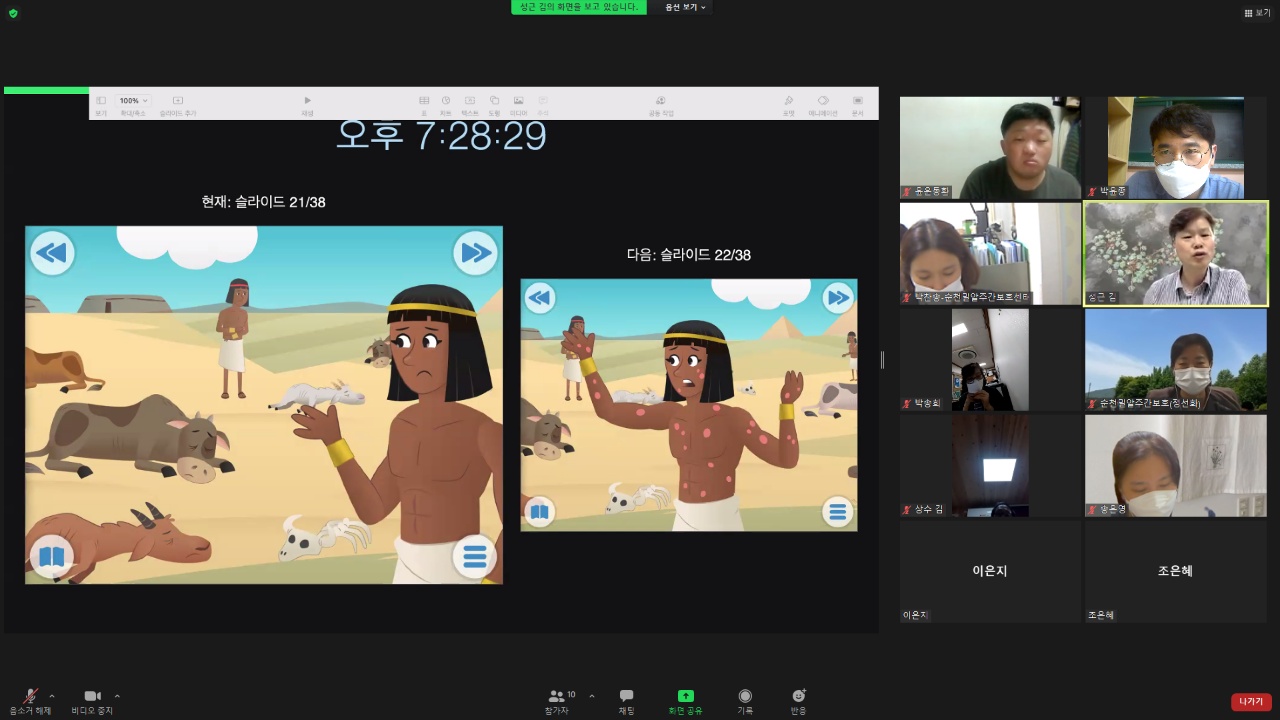Expand participants options arrow beside 참가자

point(591,696)
